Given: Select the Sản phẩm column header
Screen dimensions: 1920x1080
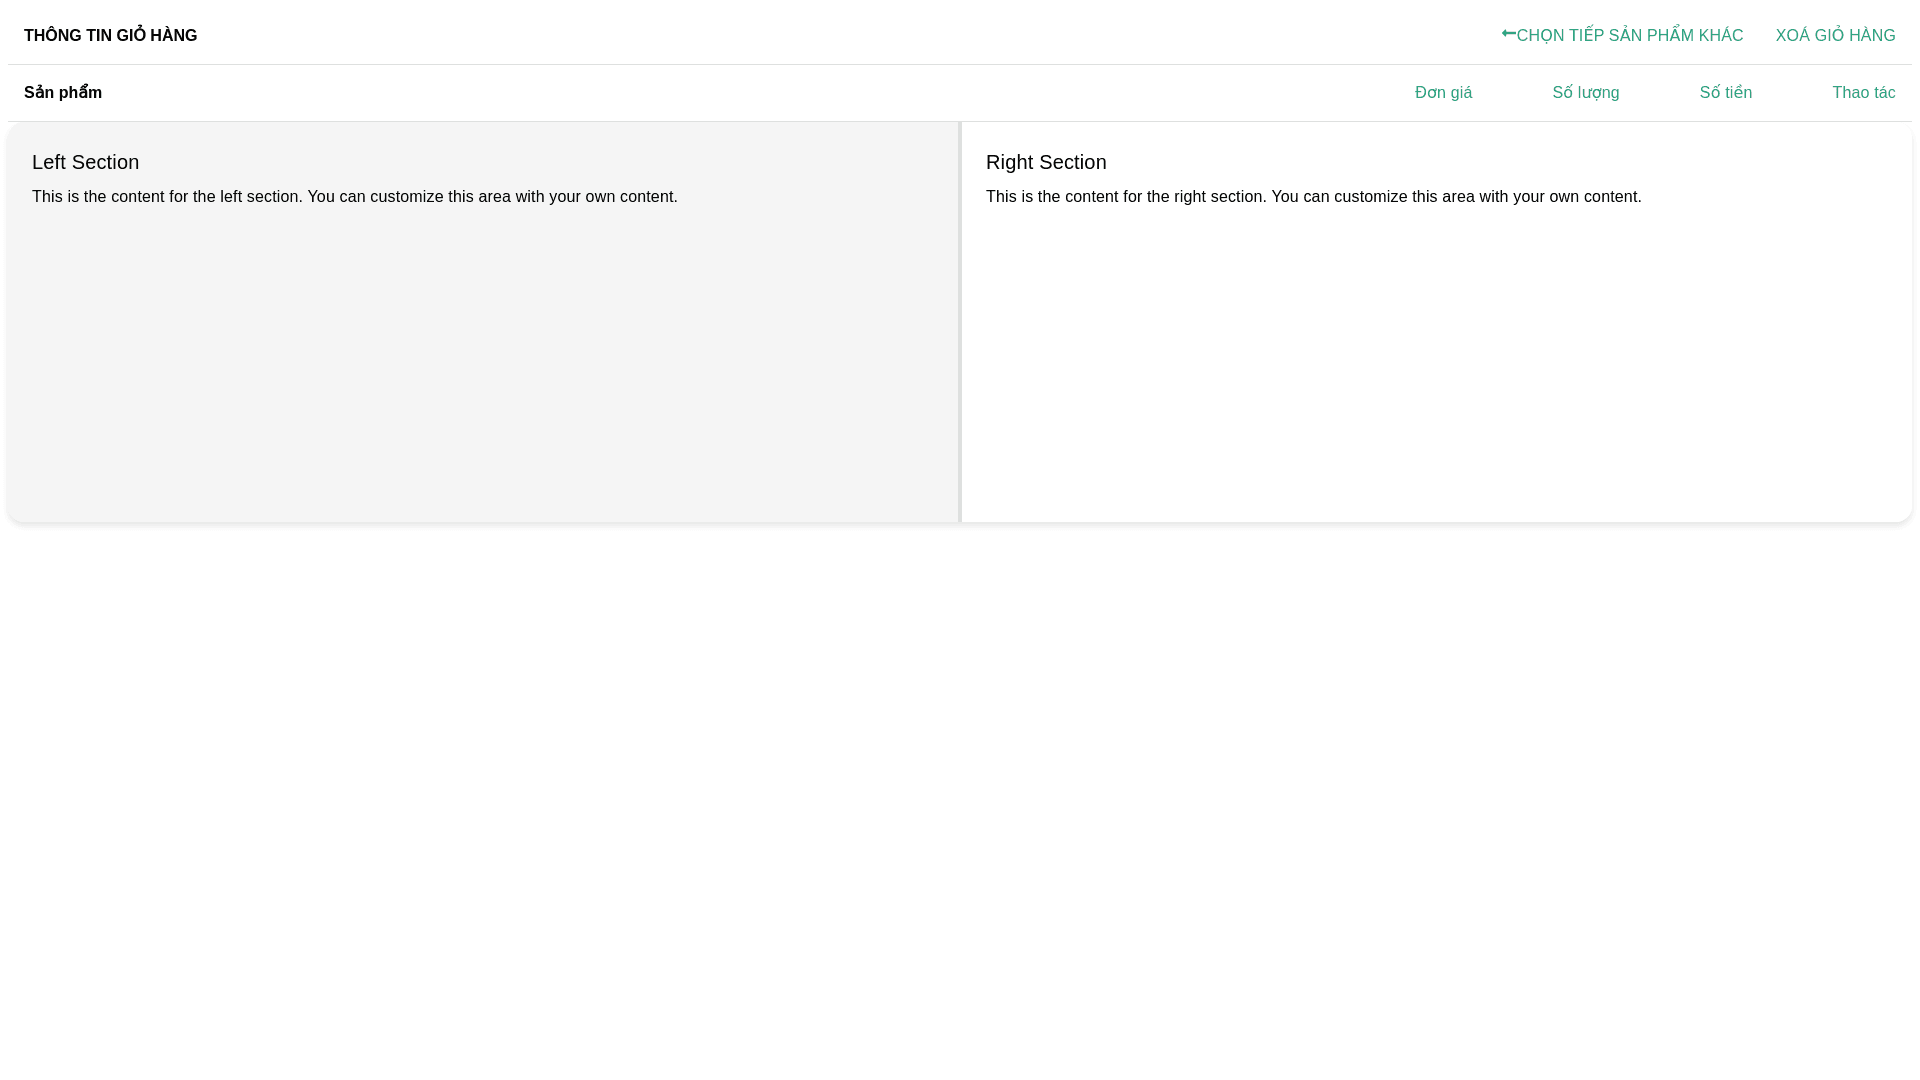Looking at the screenshot, I should pyautogui.click(x=63, y=93).
